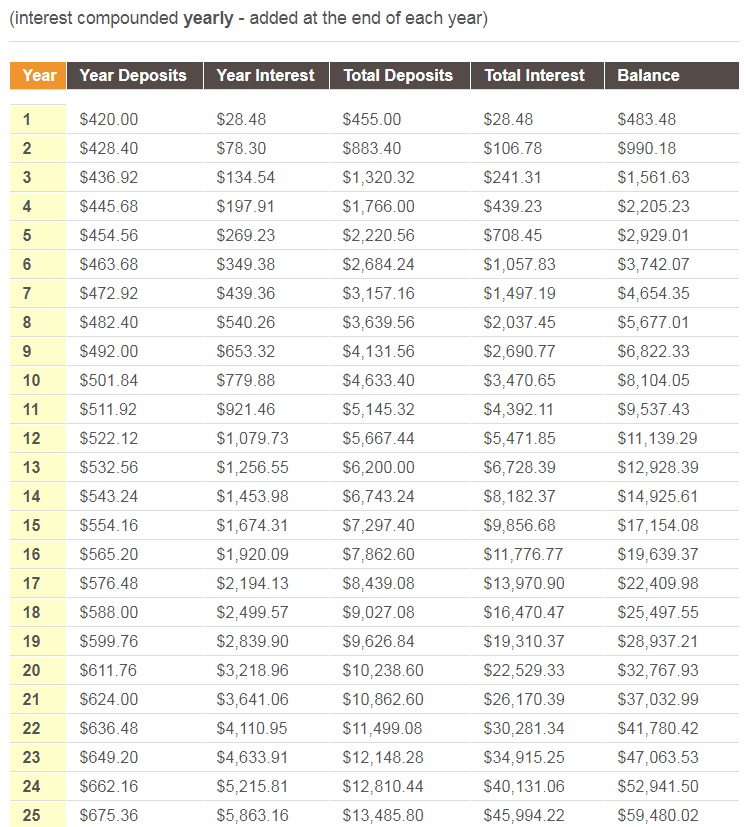Click the $1,079.73 year interest cell
This screenshot has width=746, height=827.
tap(251, 438)
